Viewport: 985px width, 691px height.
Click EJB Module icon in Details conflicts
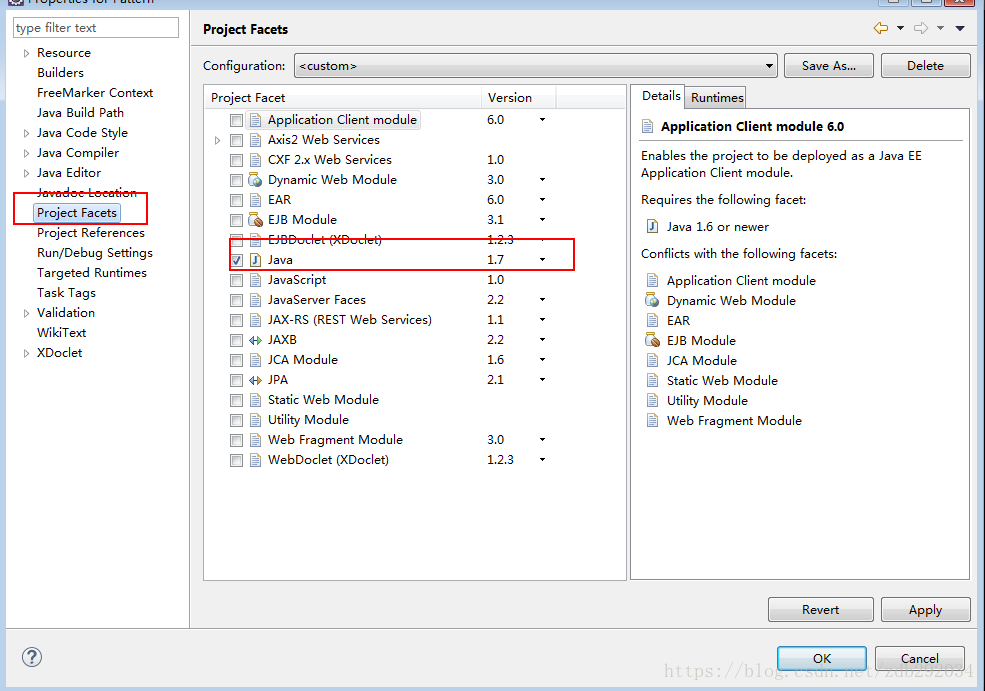(x=653, y=340)
